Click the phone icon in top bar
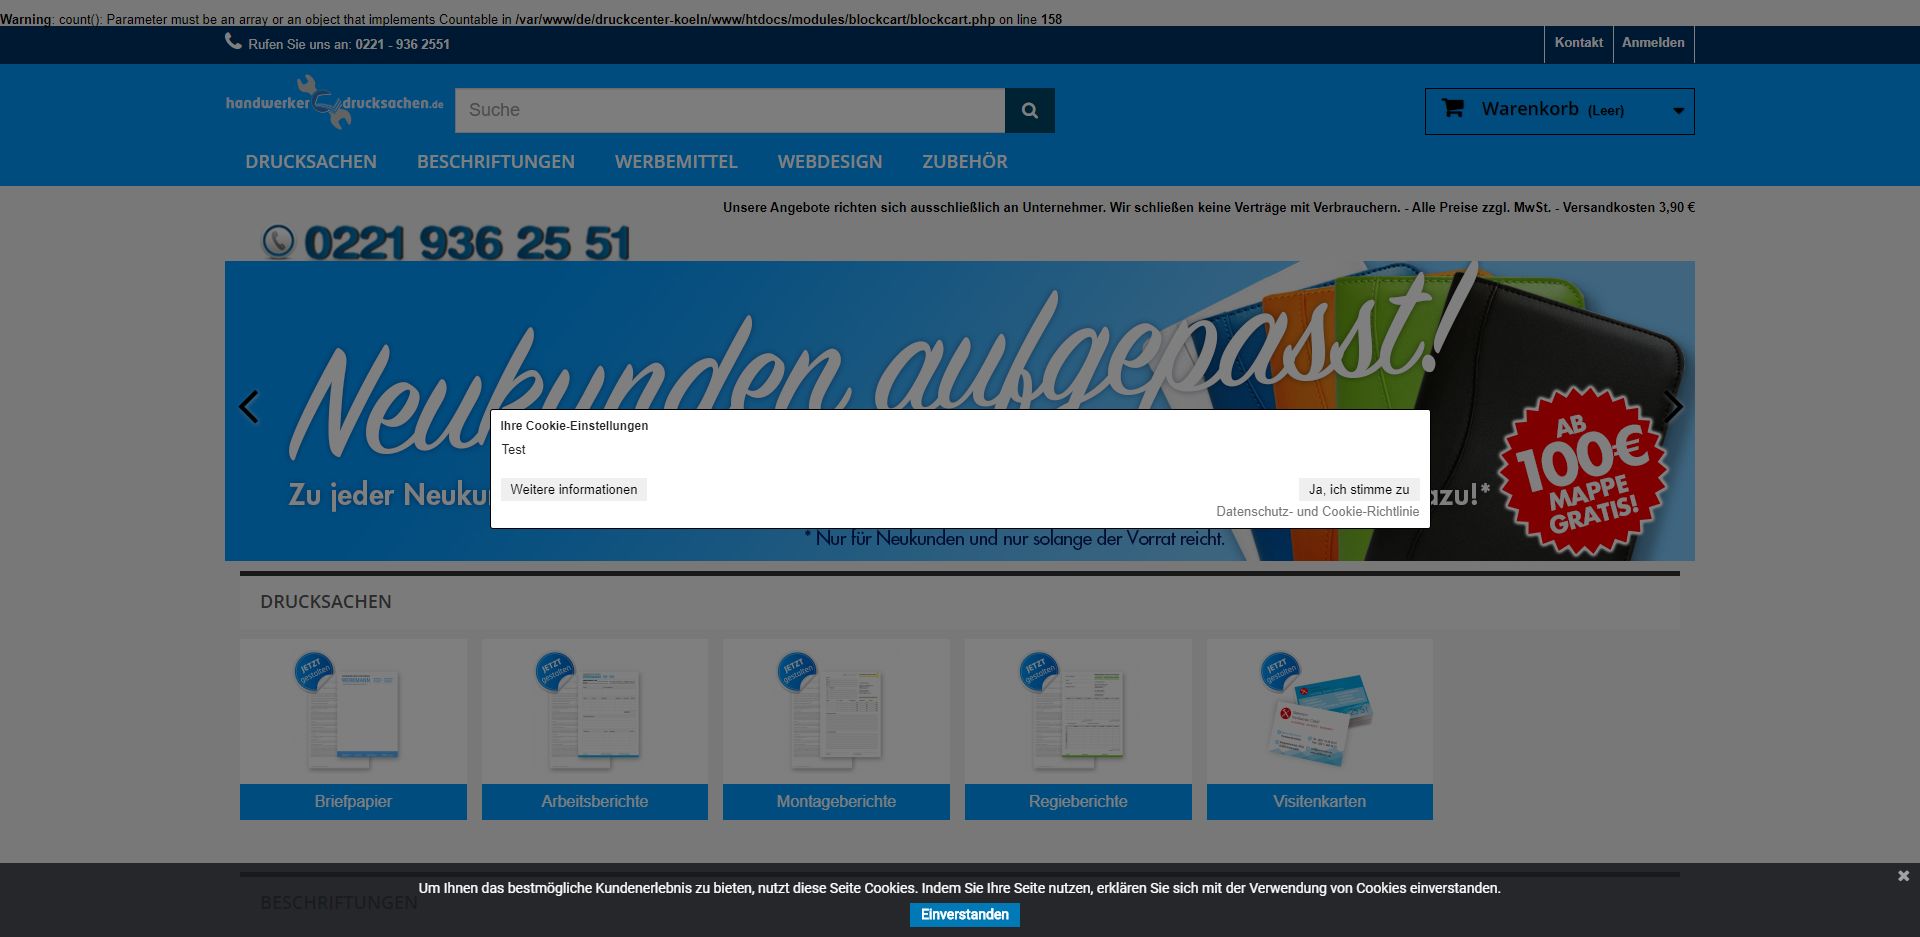 coord(233,42)
